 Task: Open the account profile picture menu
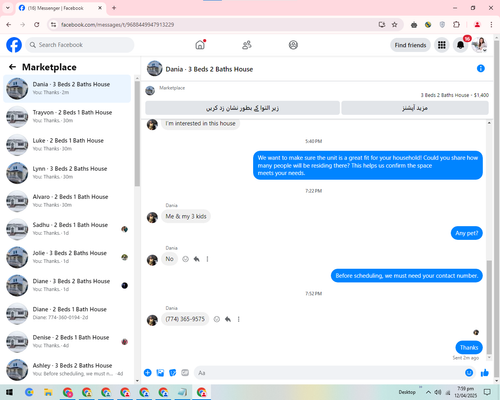coord(479,45)
